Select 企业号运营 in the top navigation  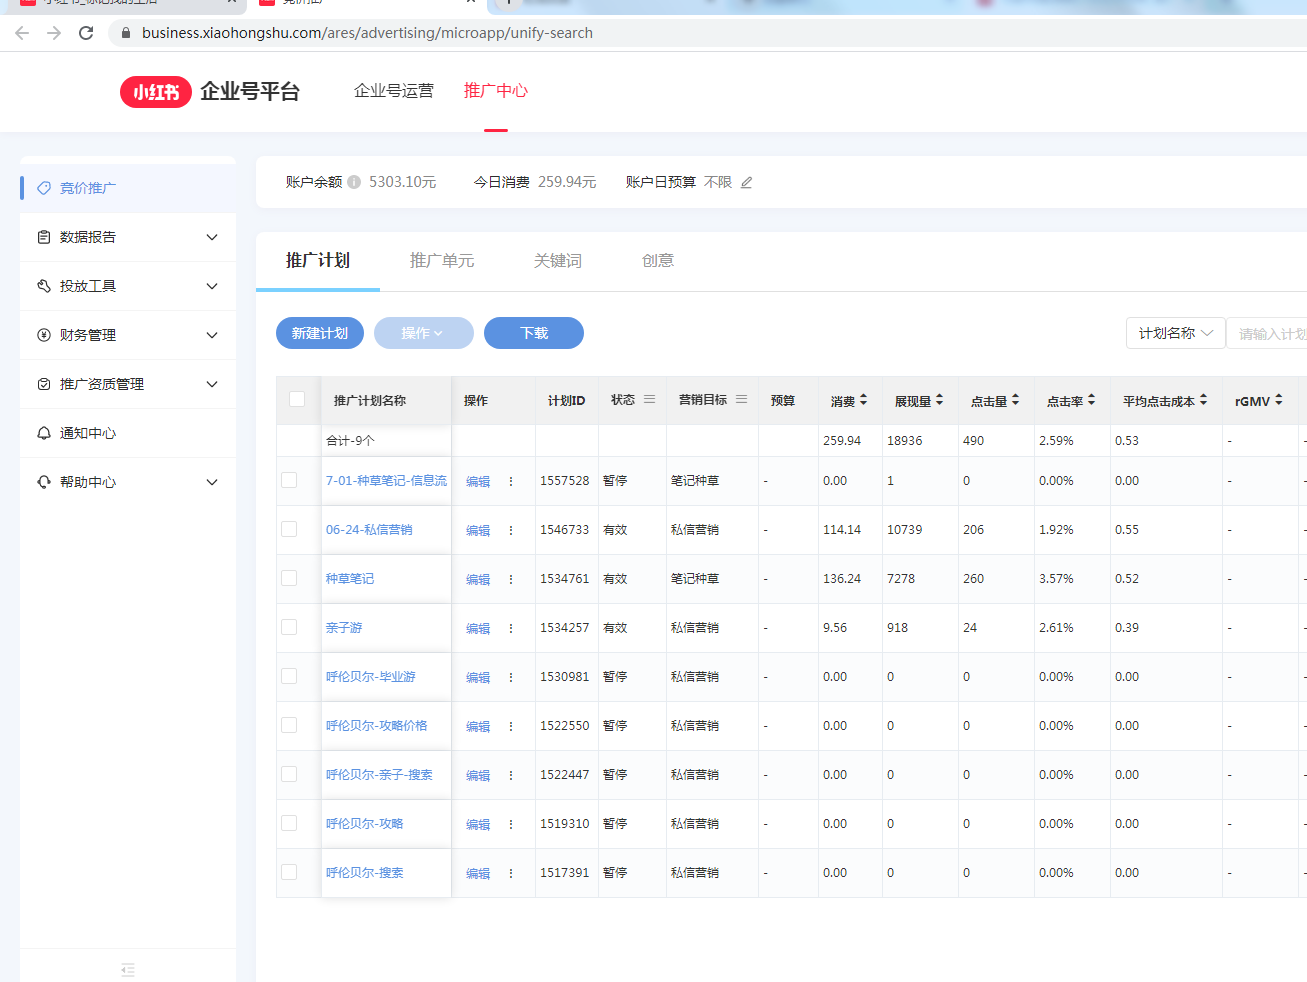click(394, 91)
